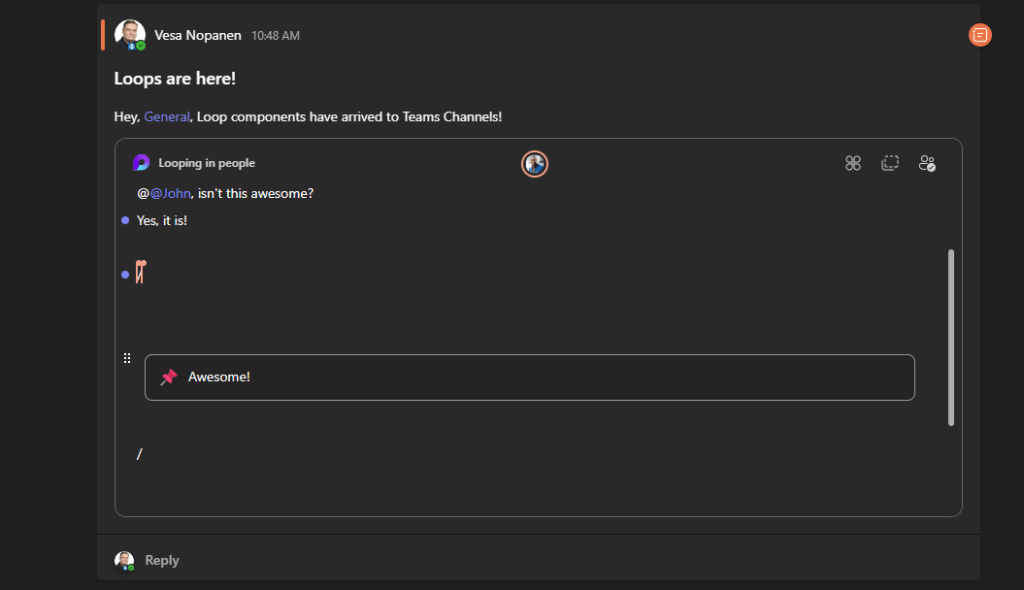The width and height of the screenshot is (1024, 590).
Task: Click the 10:48 AM message timestamp
Action: pyautogui.click(x=275, y=36)
